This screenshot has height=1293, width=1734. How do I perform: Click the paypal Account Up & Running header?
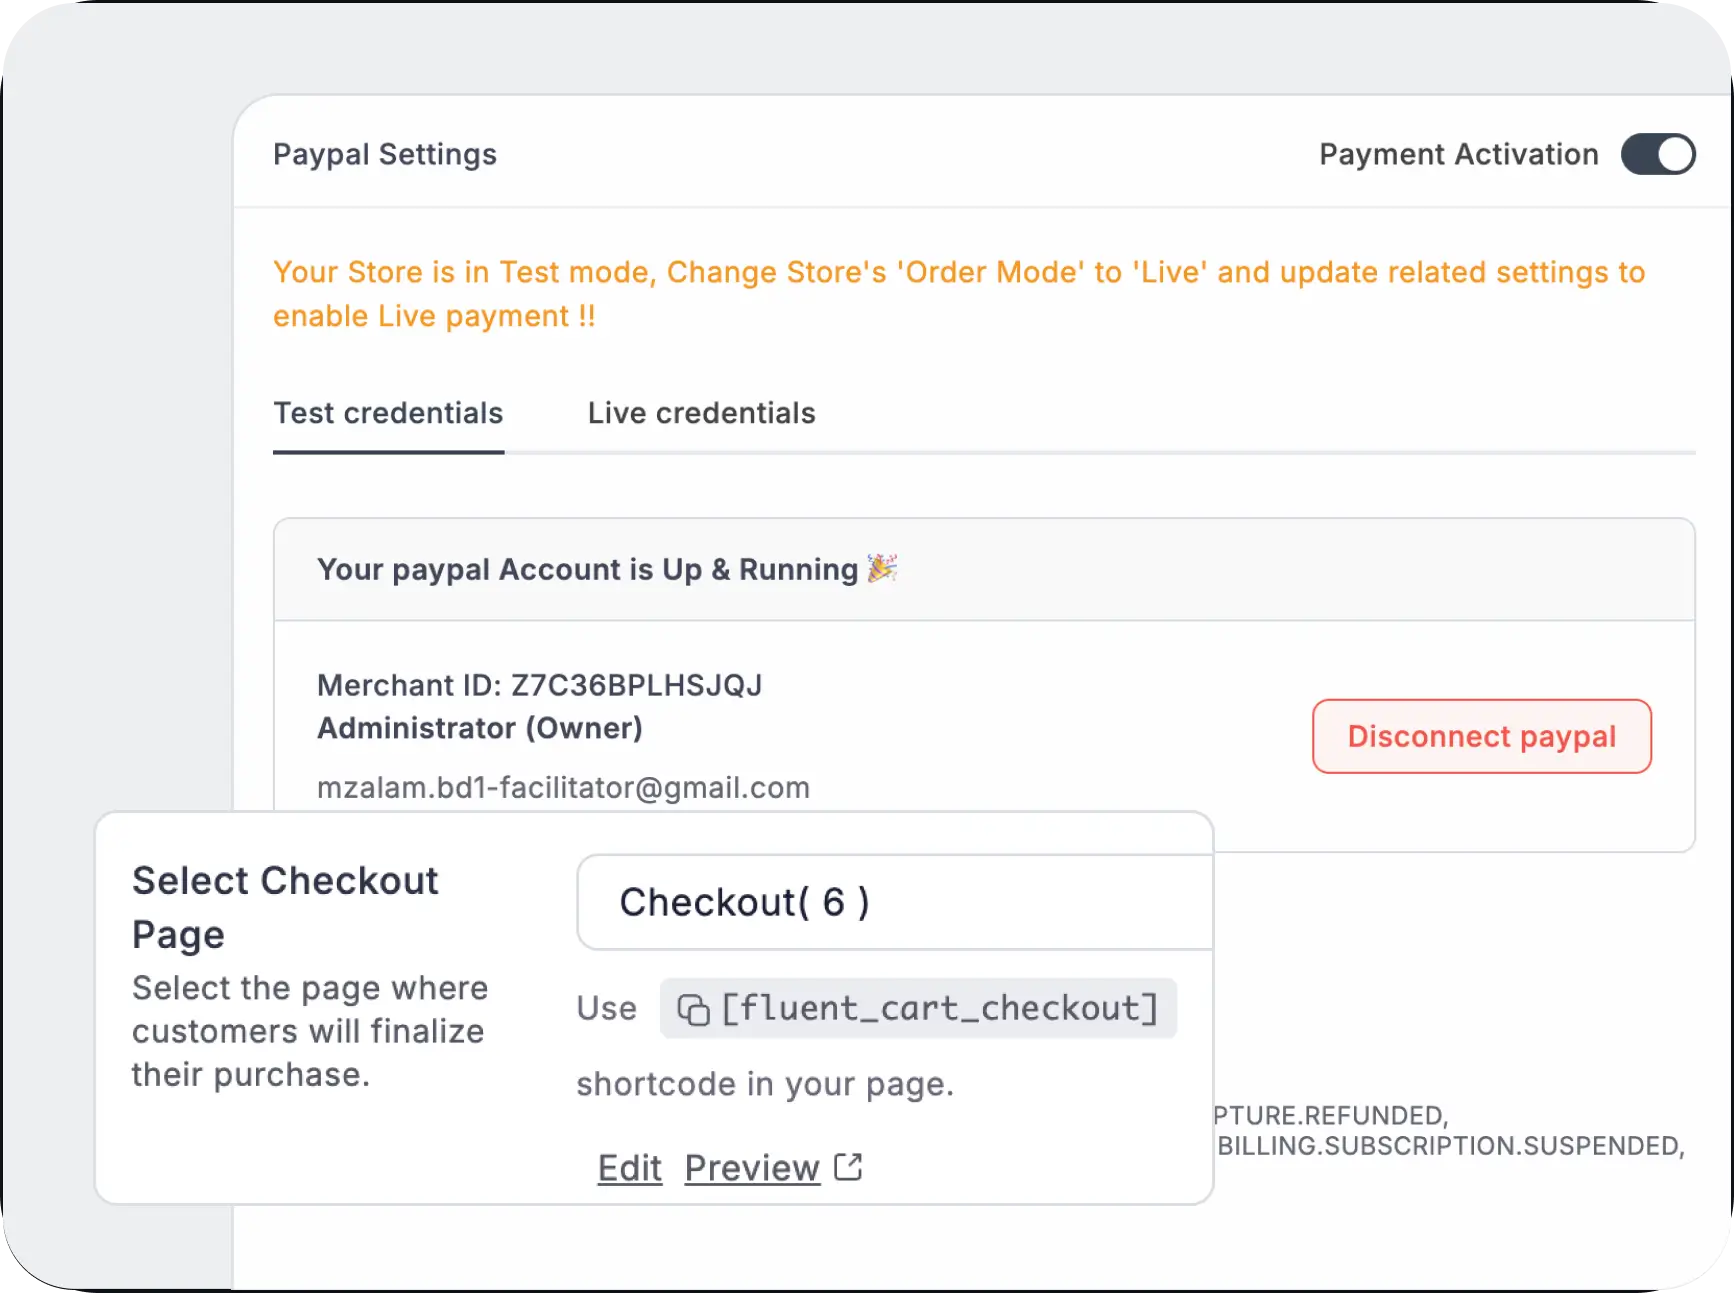pos(587,569)
